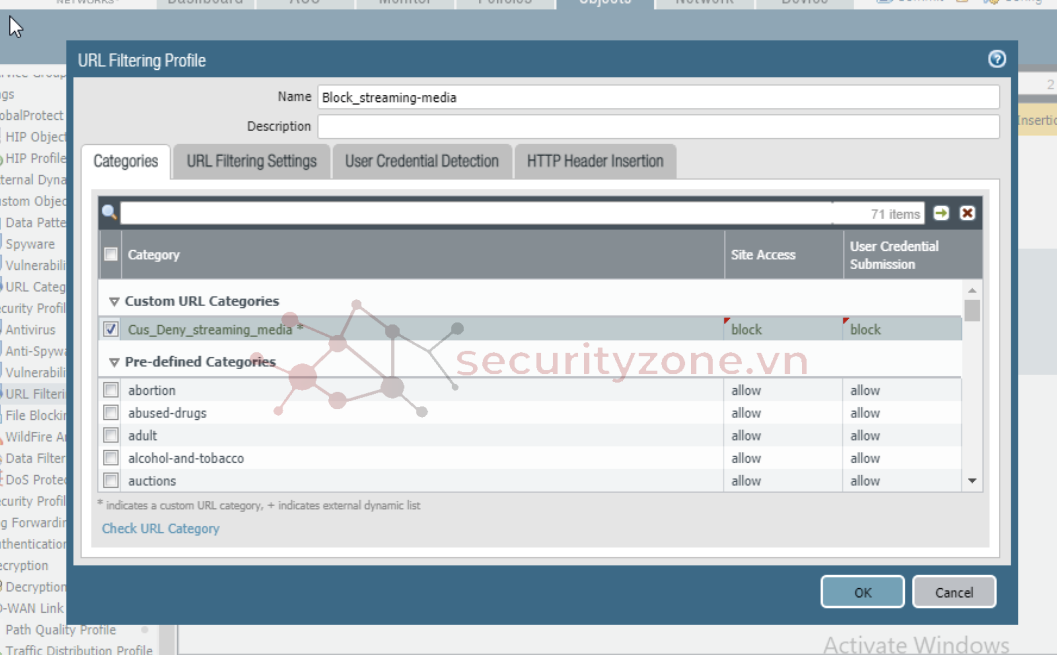Click the Cancel button
The height and width of the screenshot is (655, 1057).
coord(953,592)
